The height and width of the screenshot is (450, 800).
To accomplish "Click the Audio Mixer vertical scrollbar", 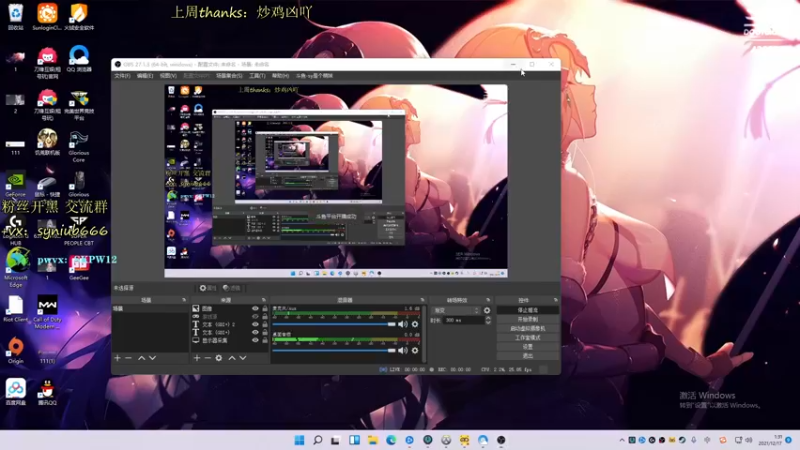I will pos(424,334).
